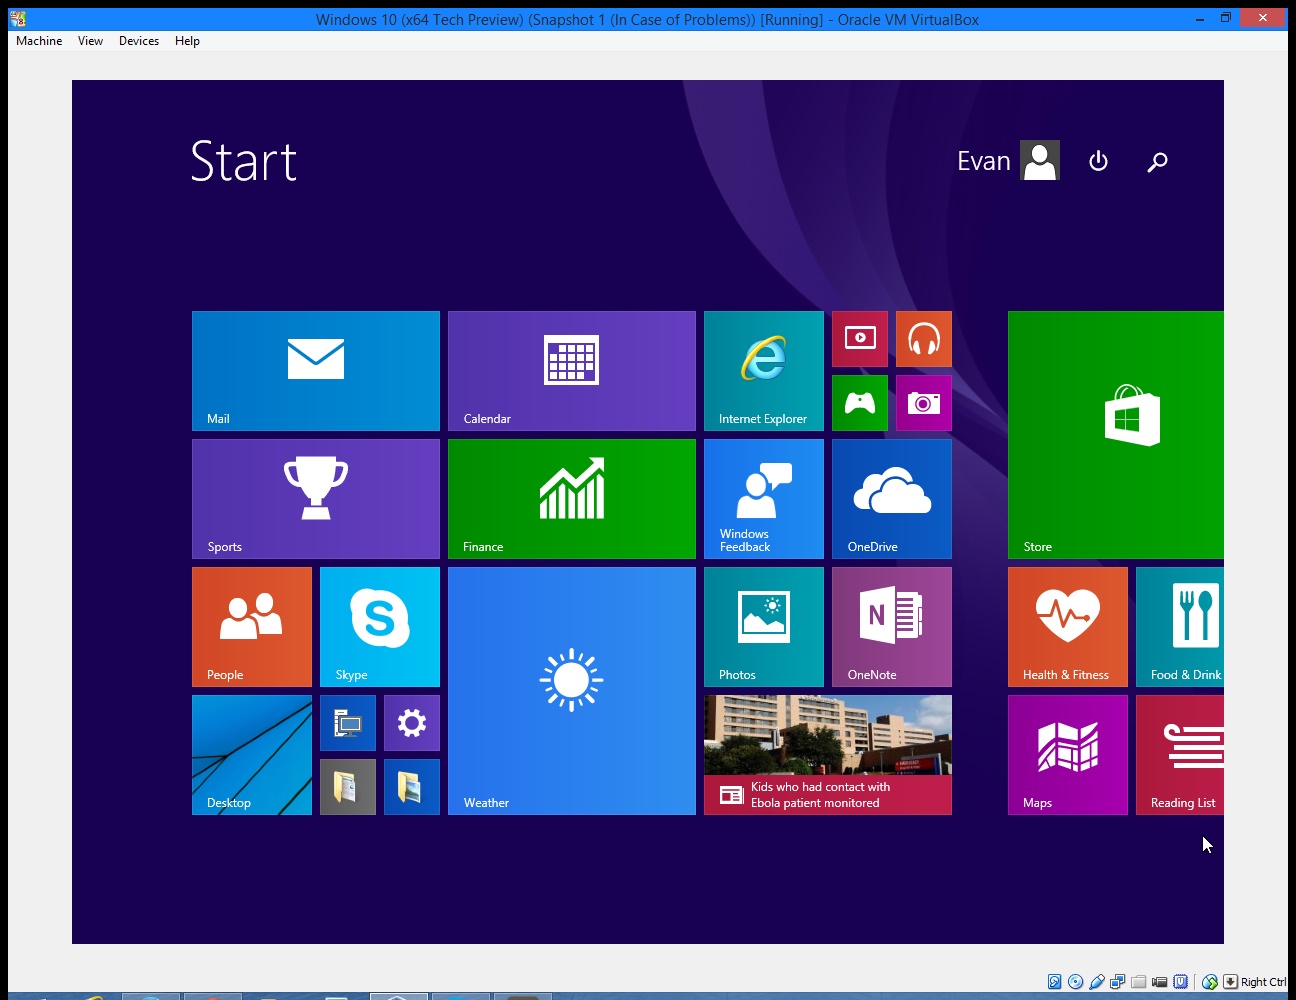Launch the Internet Explorer tile

click(x=764, y=371)
